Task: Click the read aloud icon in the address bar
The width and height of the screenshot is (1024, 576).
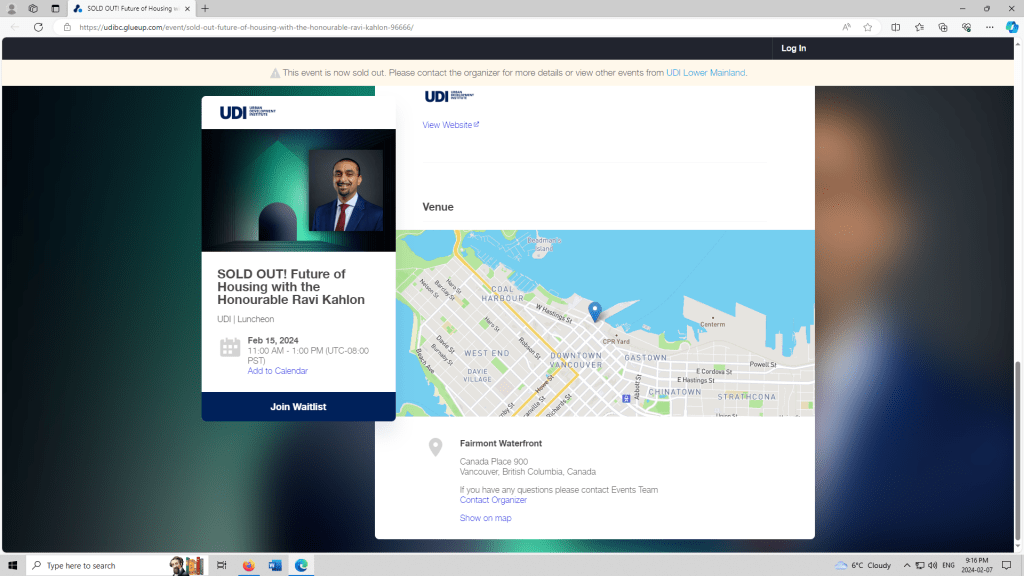Action: (846, 27)
